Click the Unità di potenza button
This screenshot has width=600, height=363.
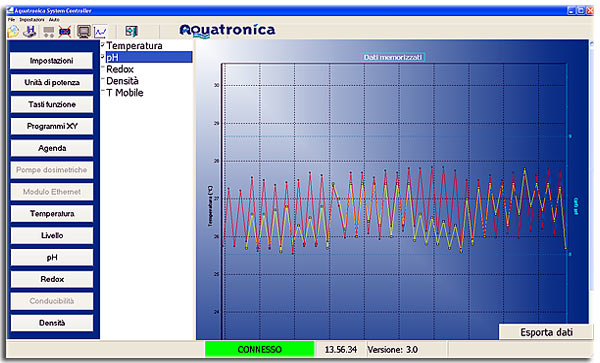[52, 83]
